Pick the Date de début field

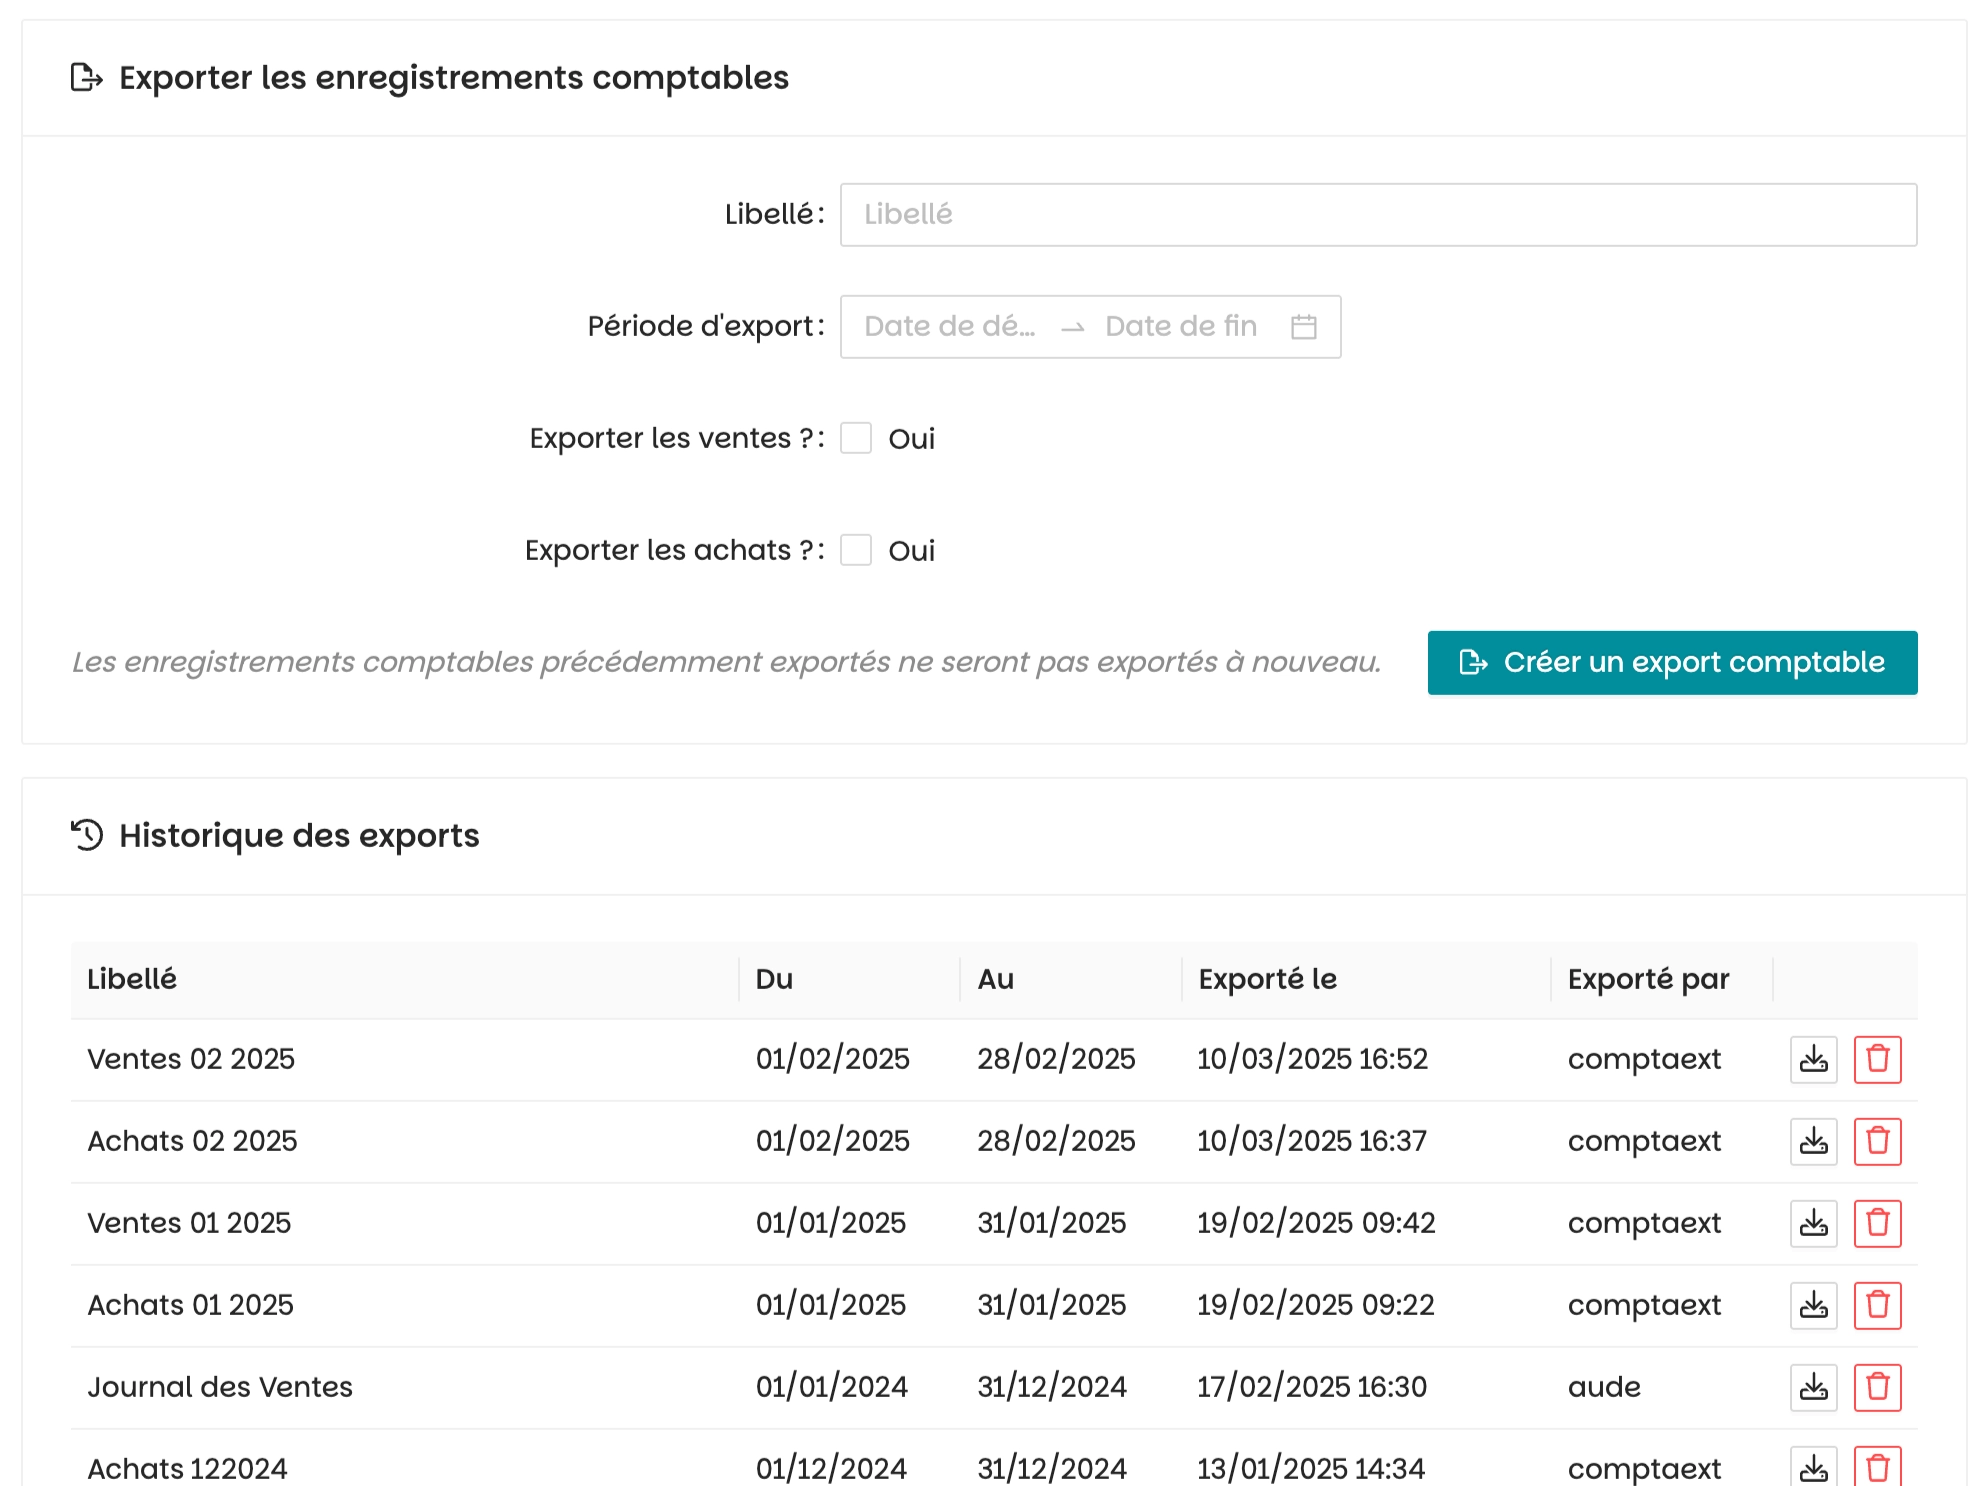point(949,327)
